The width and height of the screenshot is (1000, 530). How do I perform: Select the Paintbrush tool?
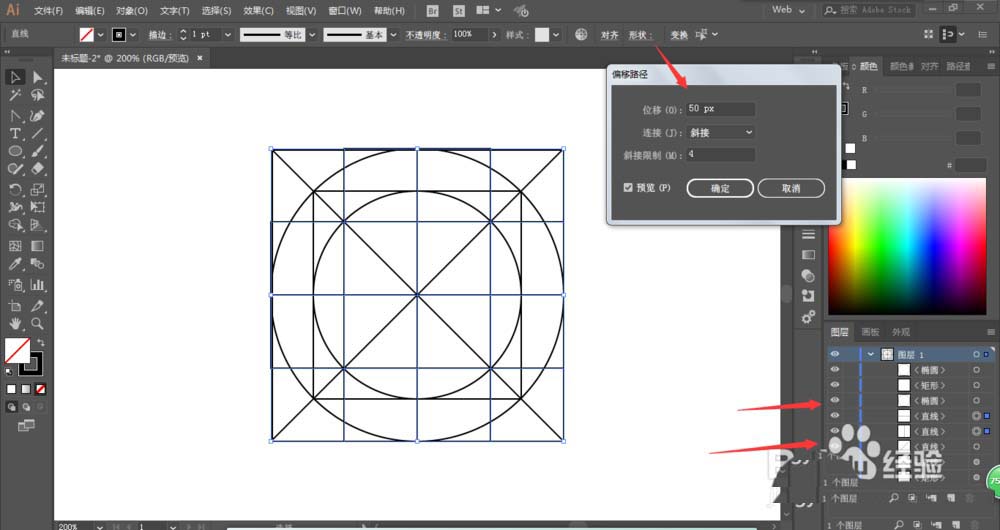coord(38,151)
